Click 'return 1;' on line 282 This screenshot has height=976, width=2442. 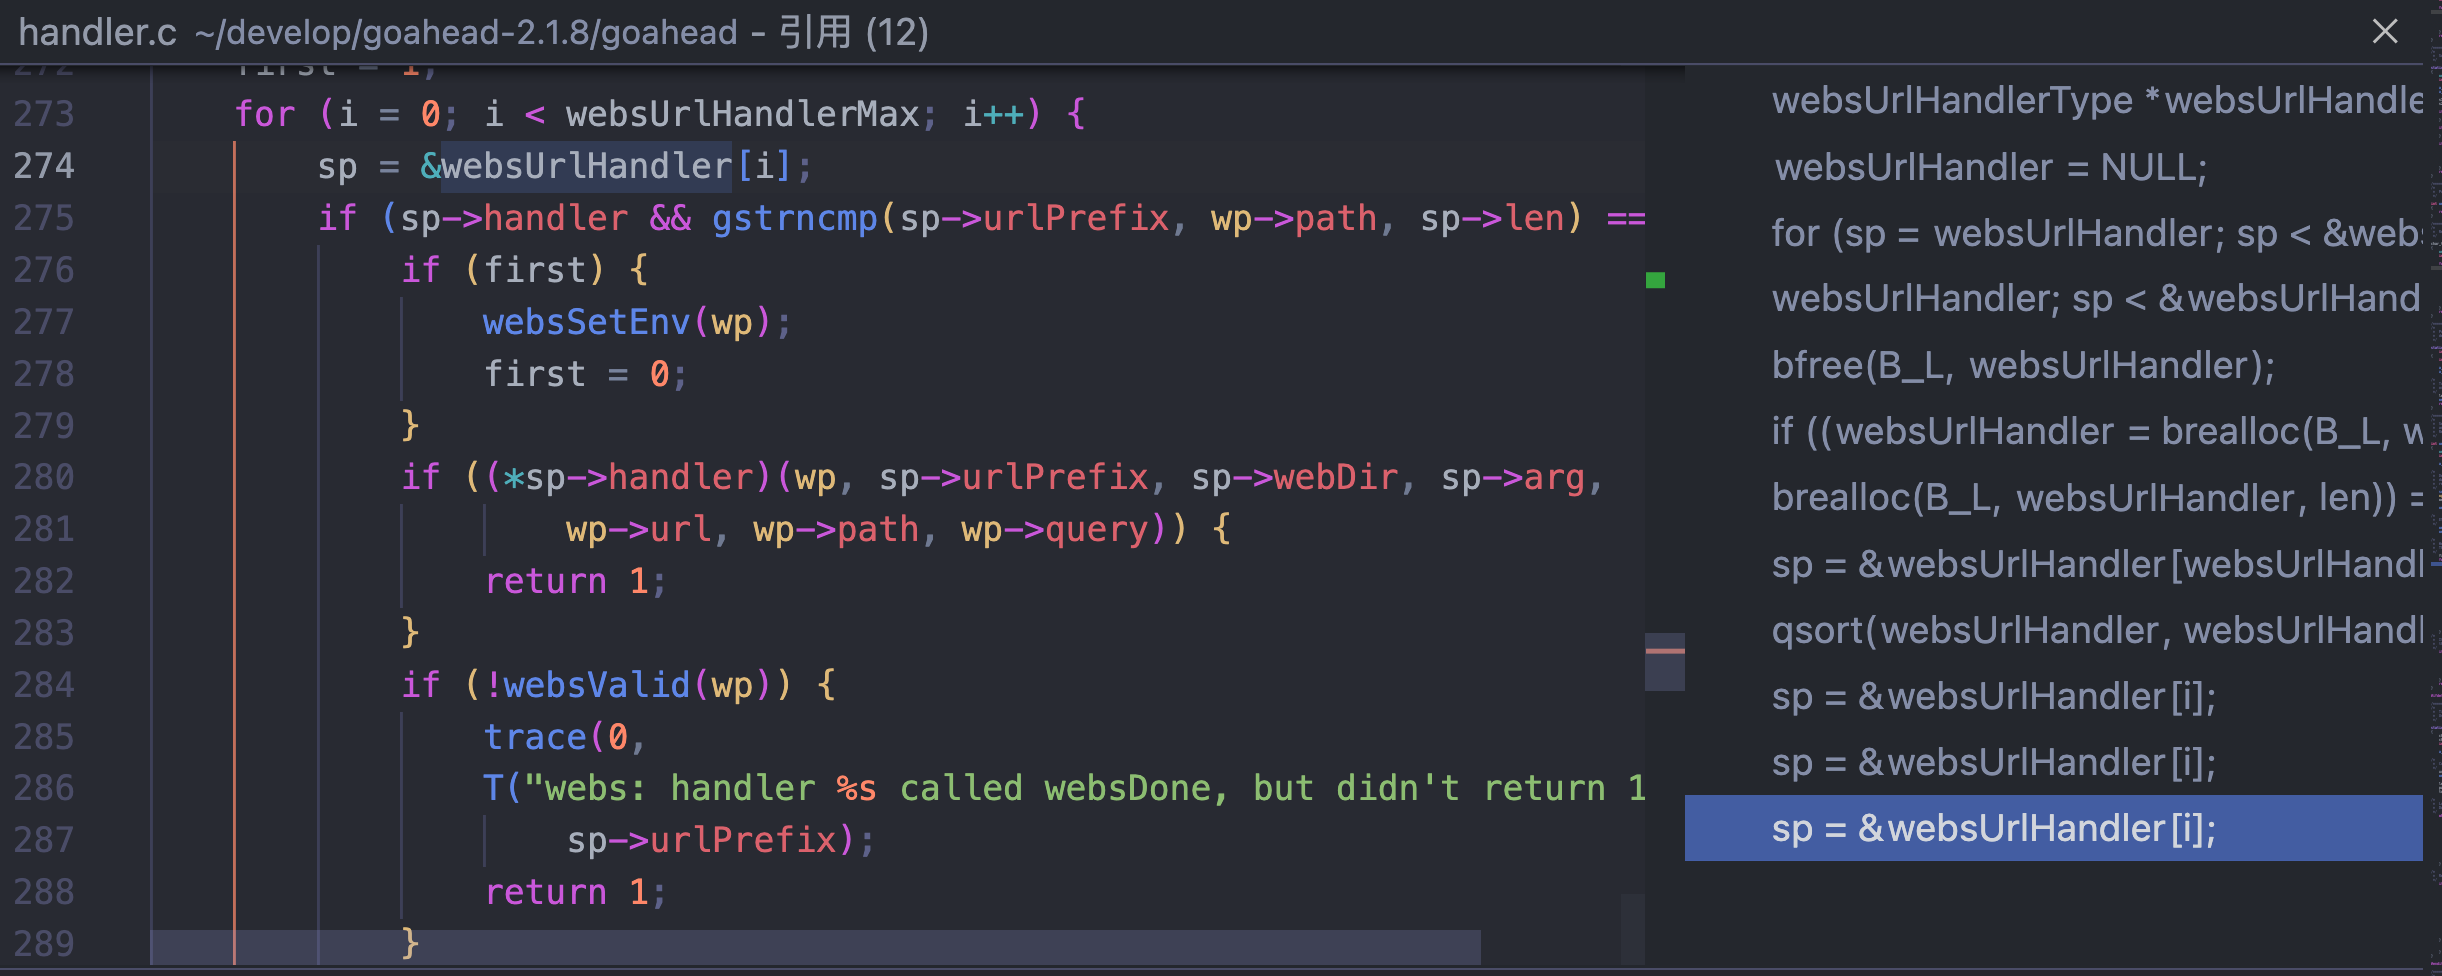click(576, 580)
